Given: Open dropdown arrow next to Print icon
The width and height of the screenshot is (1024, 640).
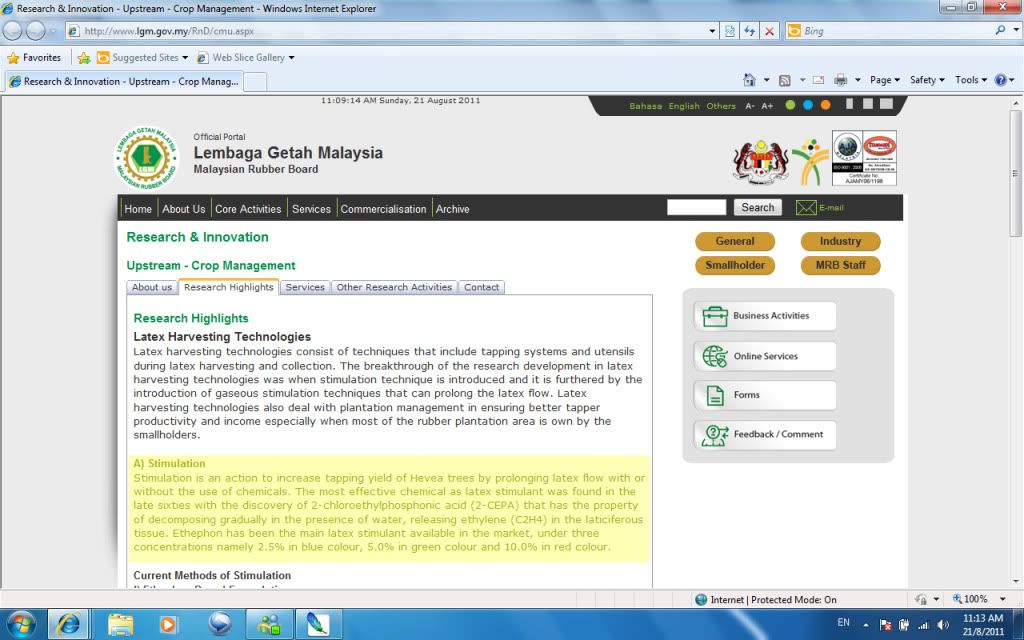Looking at the screenshot, I should click(857, 80).
